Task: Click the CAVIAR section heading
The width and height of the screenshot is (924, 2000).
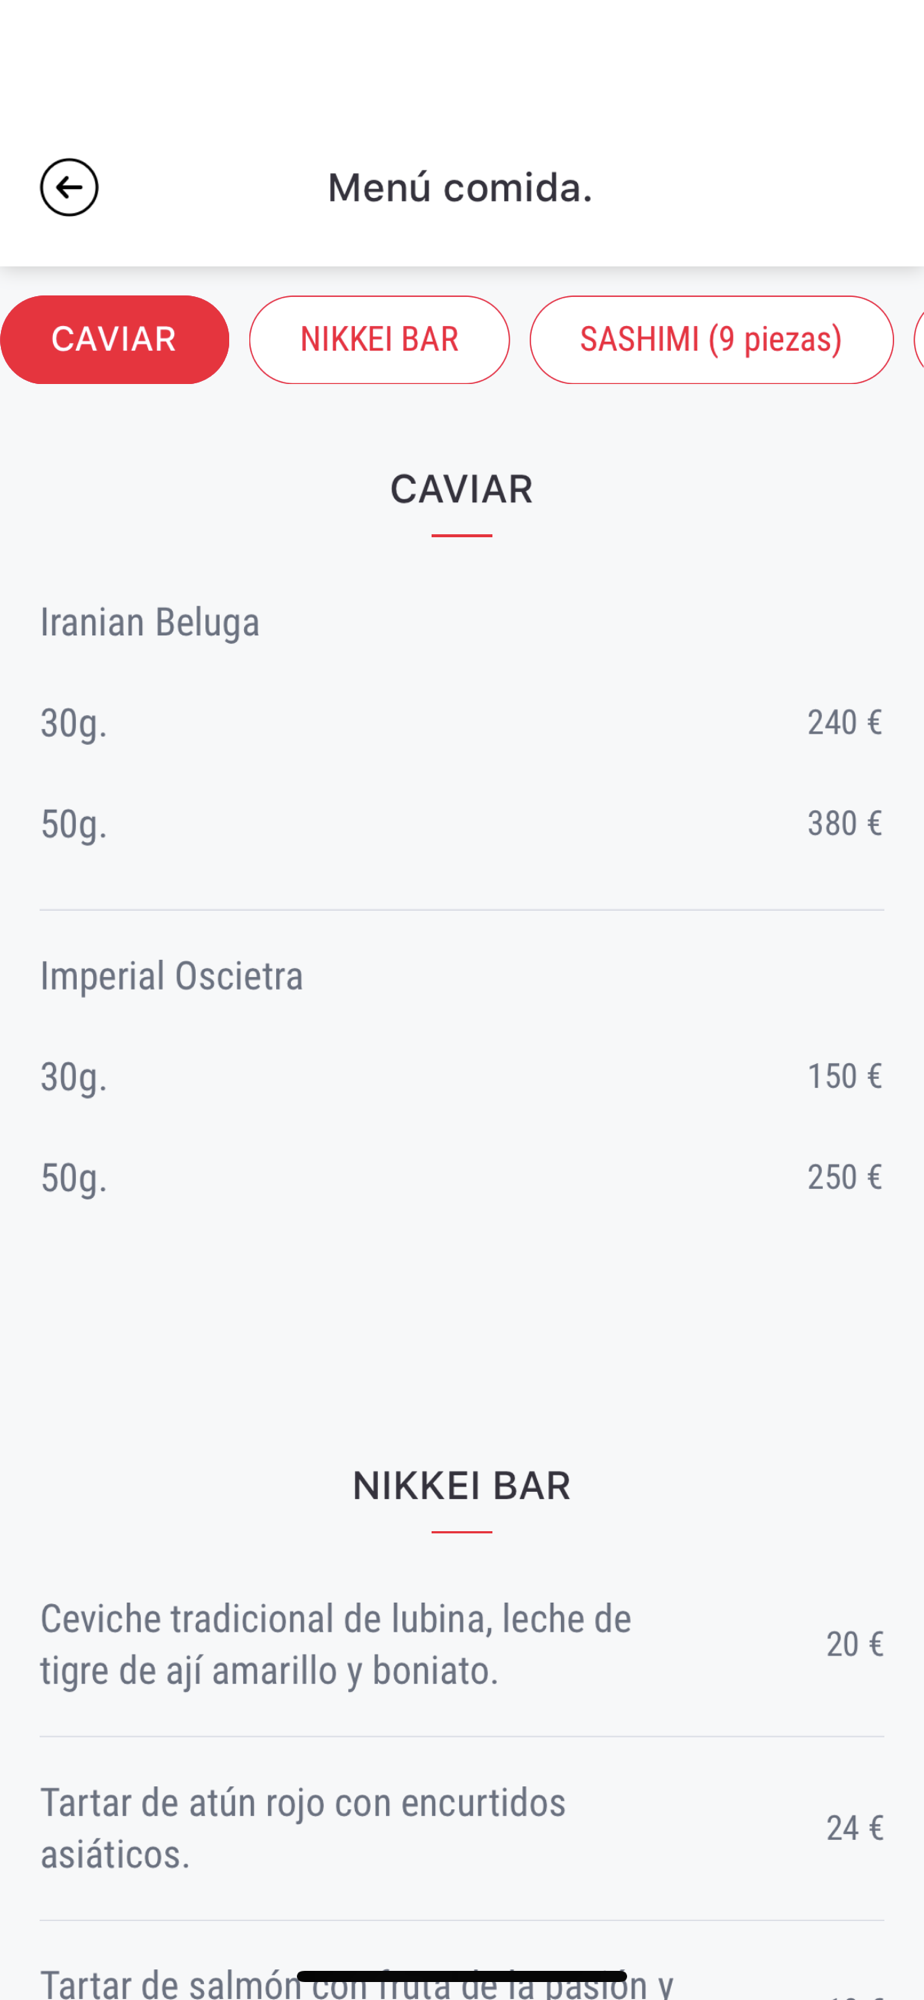Action: tap(461, 490)
